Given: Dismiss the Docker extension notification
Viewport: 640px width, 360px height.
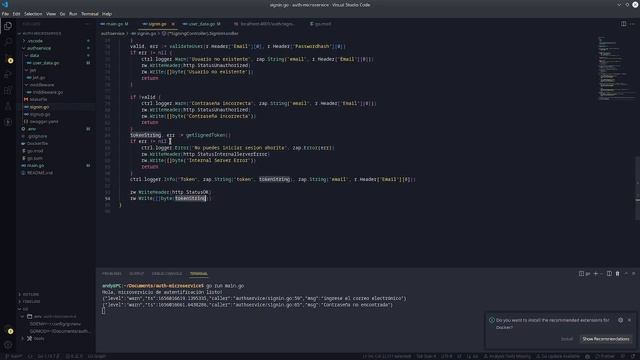Looking at the screenshot, I should coord(629,320).
